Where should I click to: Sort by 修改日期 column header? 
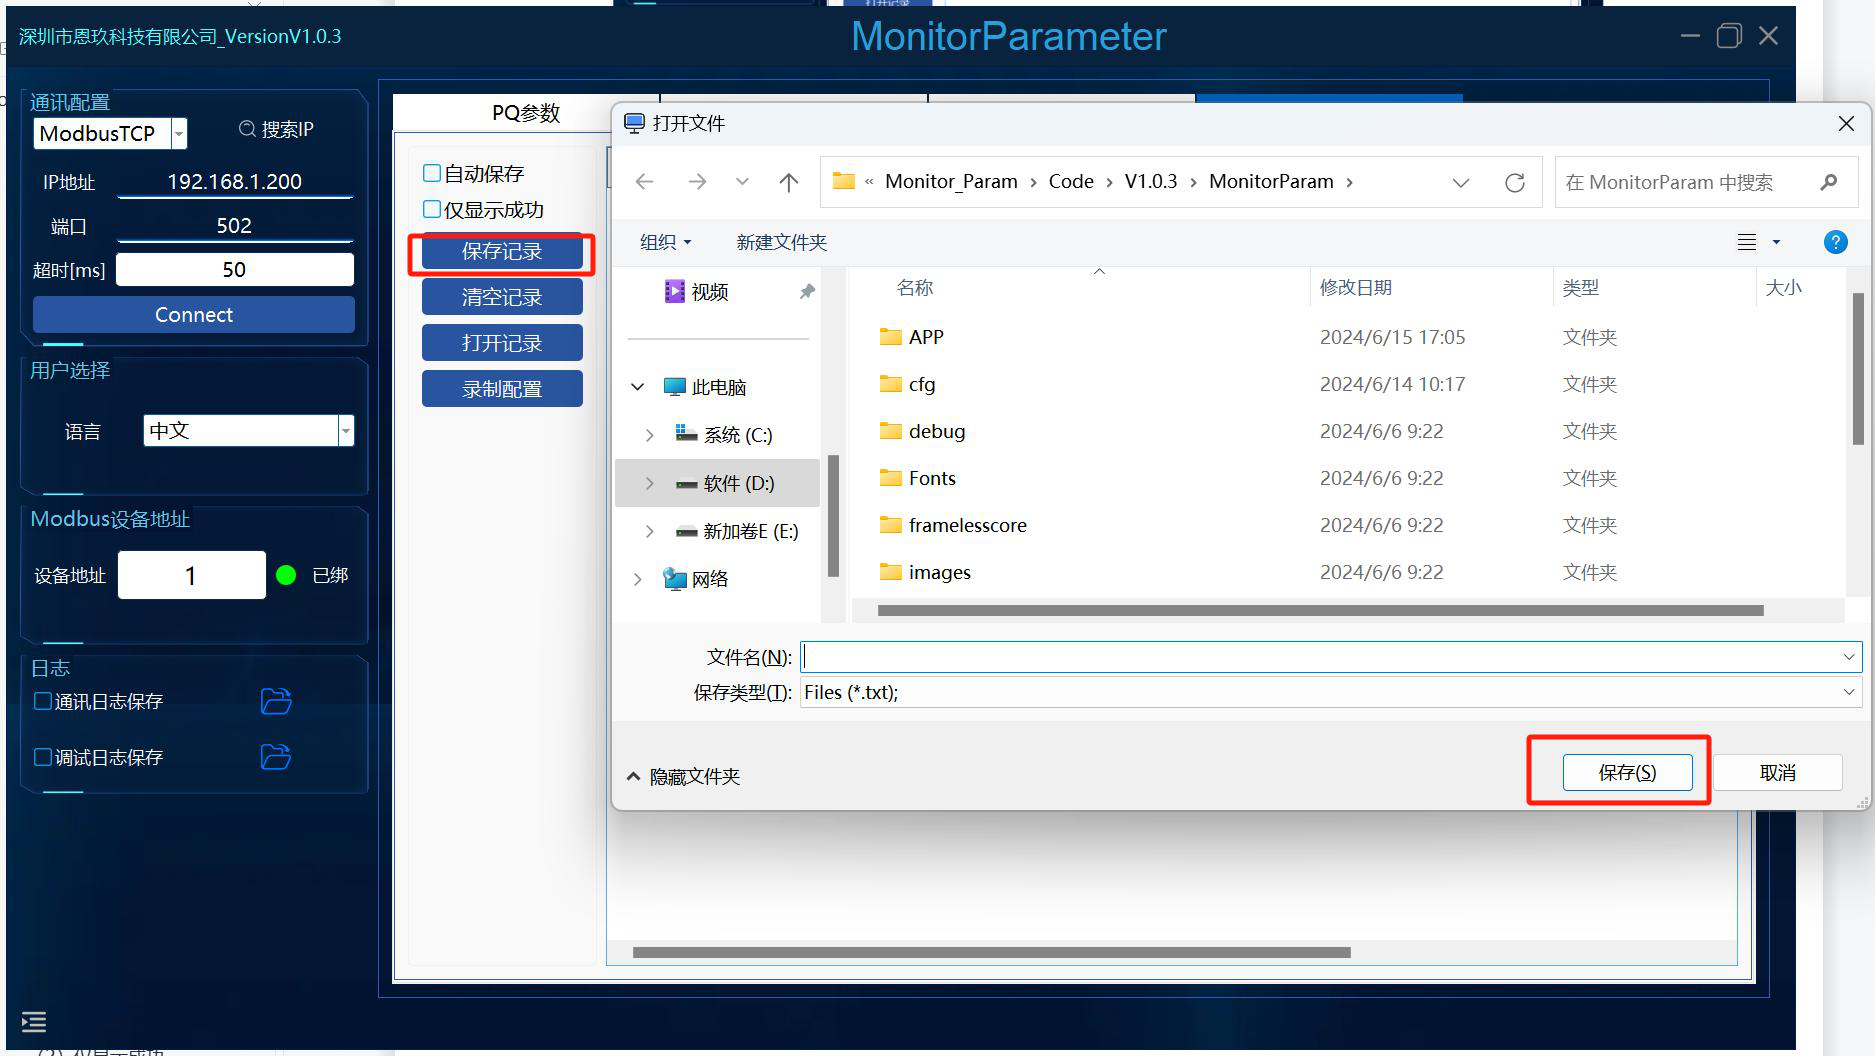coord(1356,288)
